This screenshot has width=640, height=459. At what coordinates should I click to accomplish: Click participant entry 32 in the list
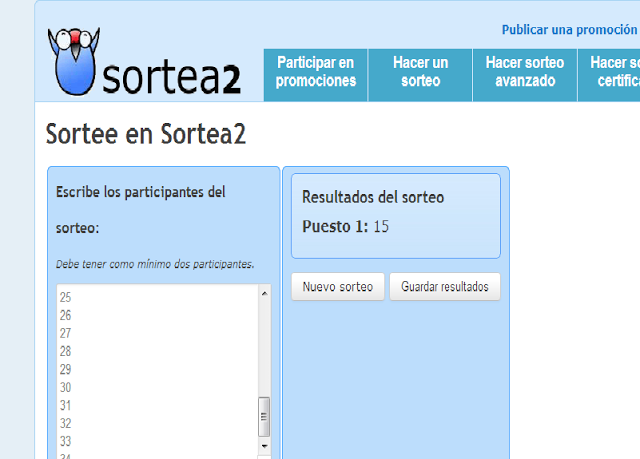pyautogui.click(x=65, y=423)
